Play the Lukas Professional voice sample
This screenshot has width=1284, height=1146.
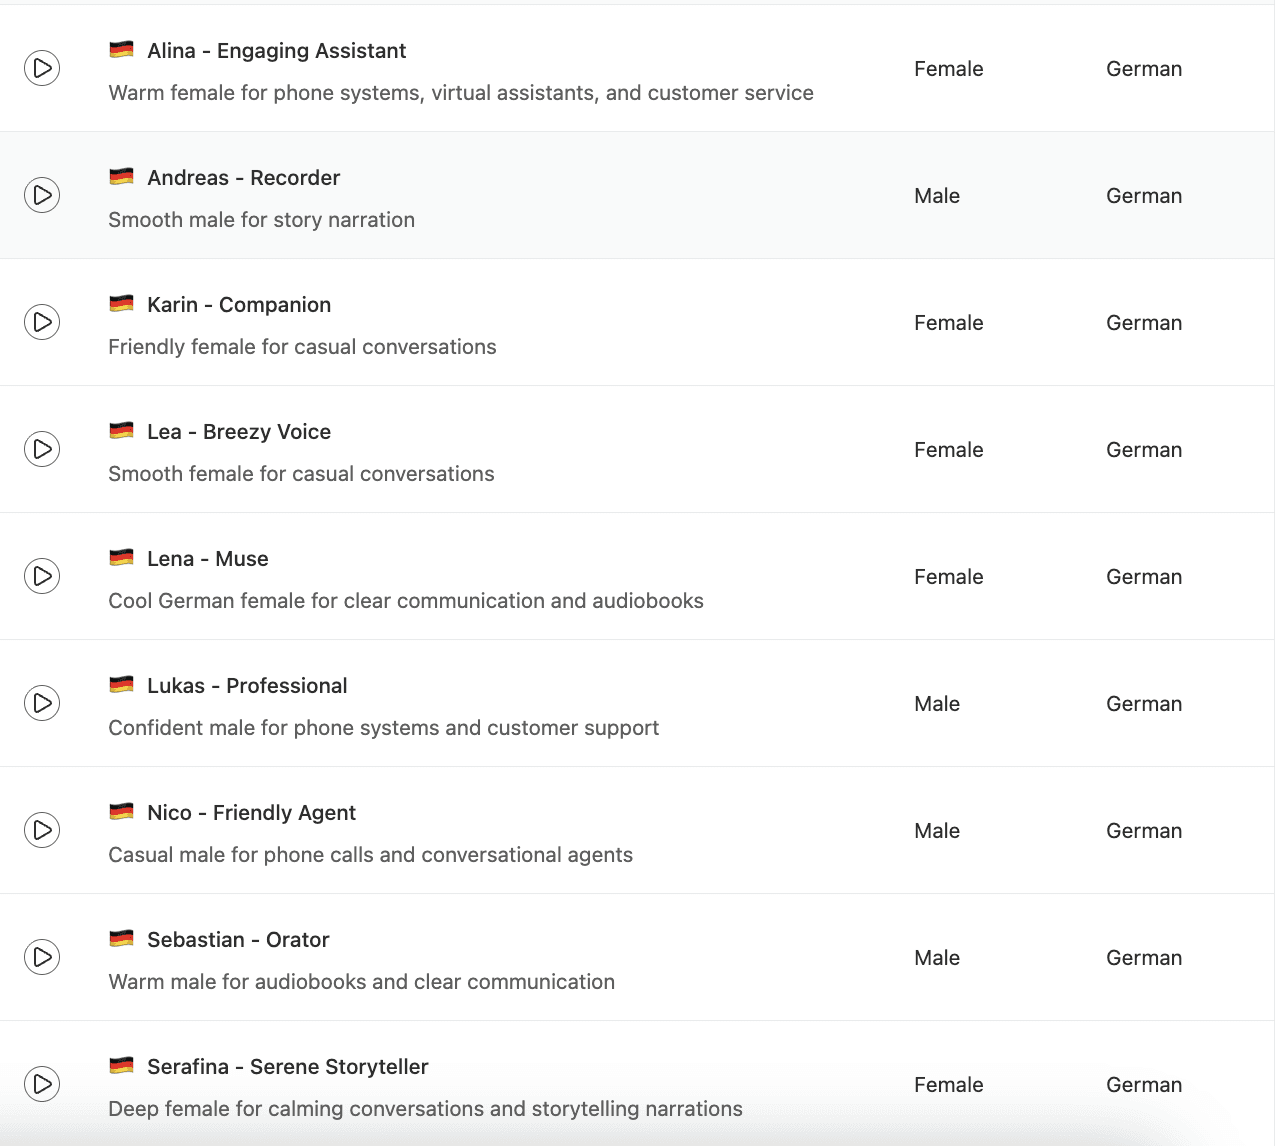pos(42,703)
